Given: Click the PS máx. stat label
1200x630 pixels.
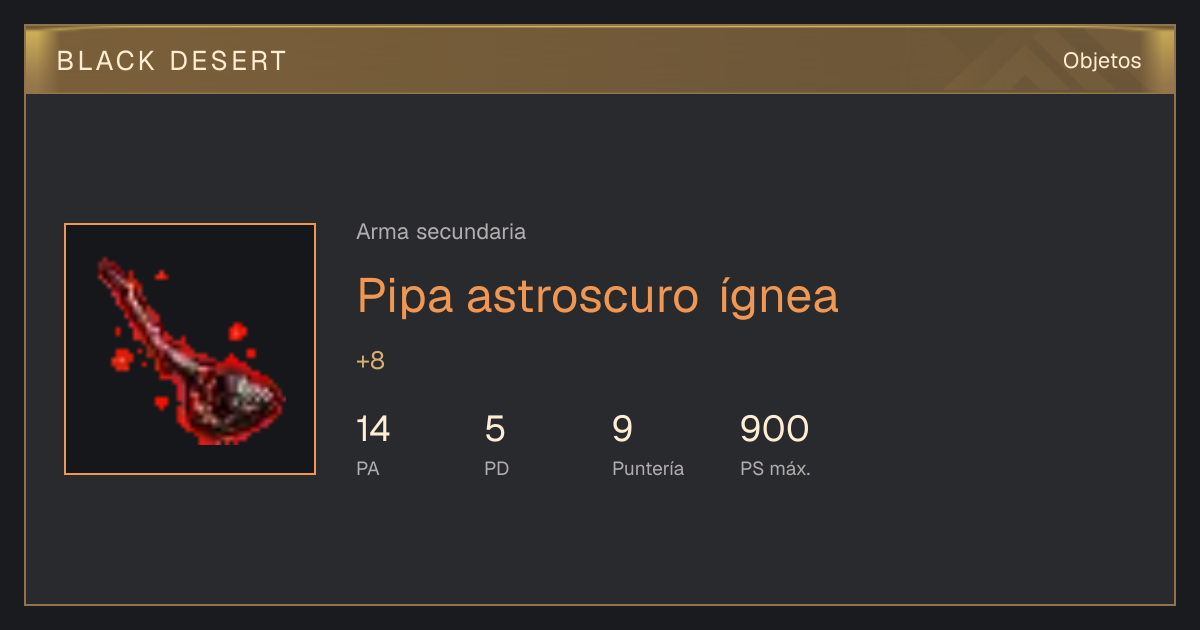Looking at the screenshot, I should (775, 468).
